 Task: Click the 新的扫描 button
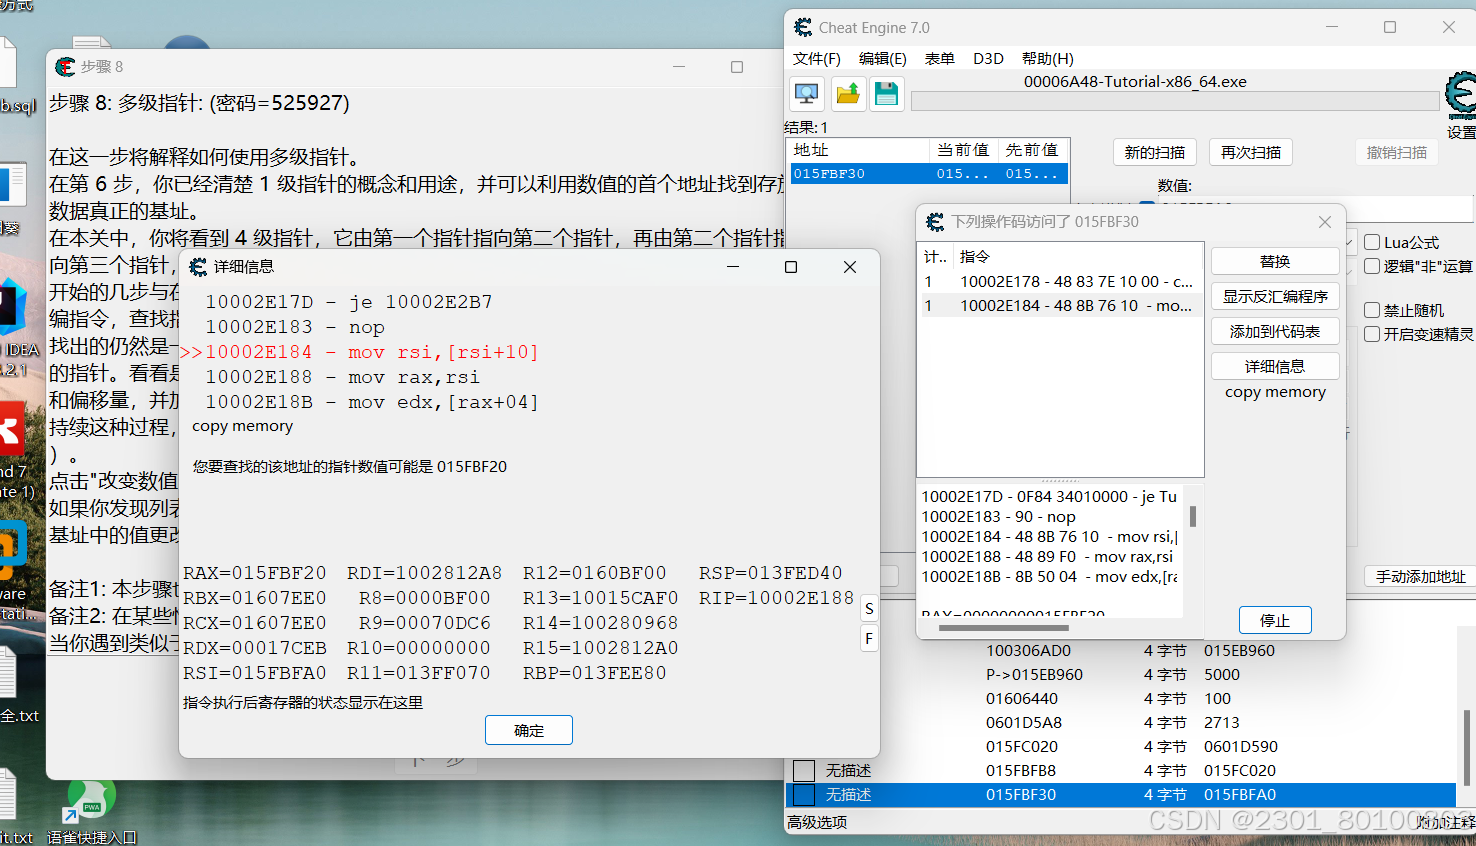coord(1154,152)
